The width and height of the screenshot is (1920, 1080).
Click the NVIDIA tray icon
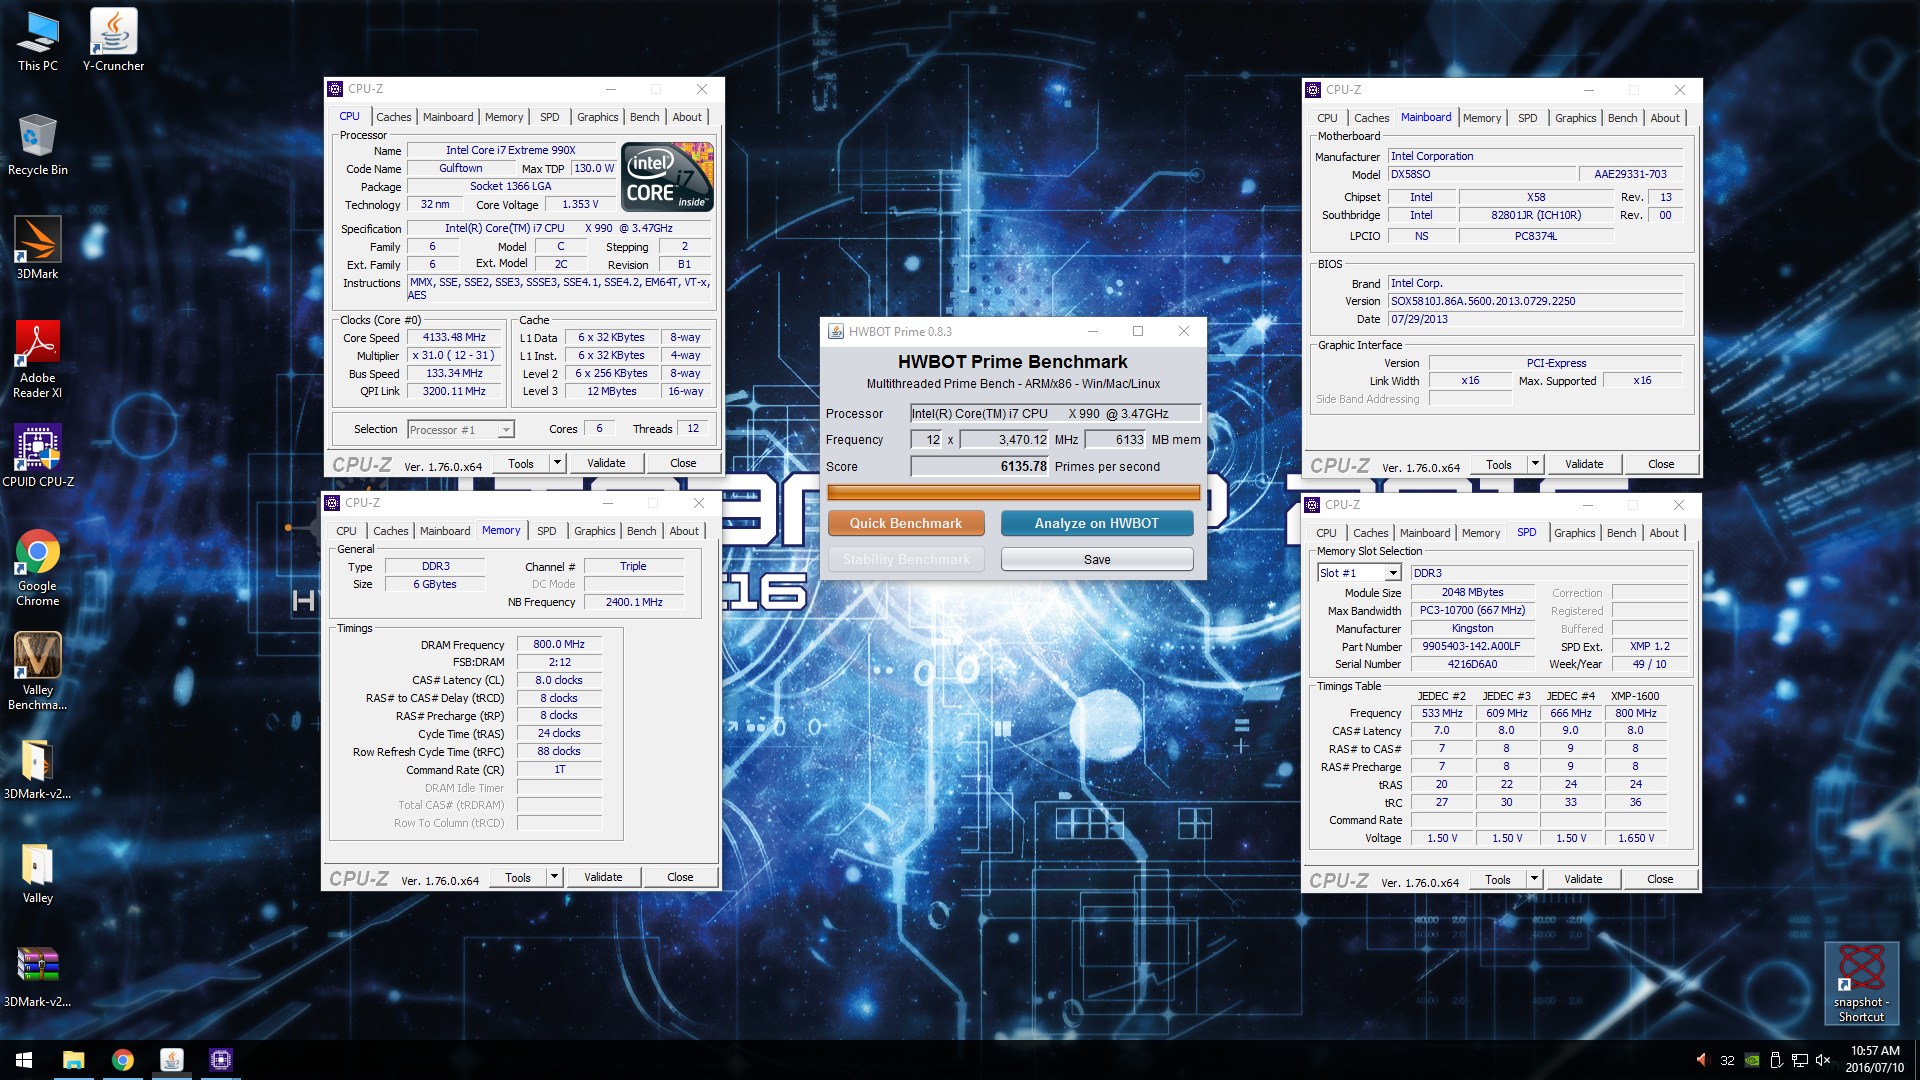pos(1752,1060)
